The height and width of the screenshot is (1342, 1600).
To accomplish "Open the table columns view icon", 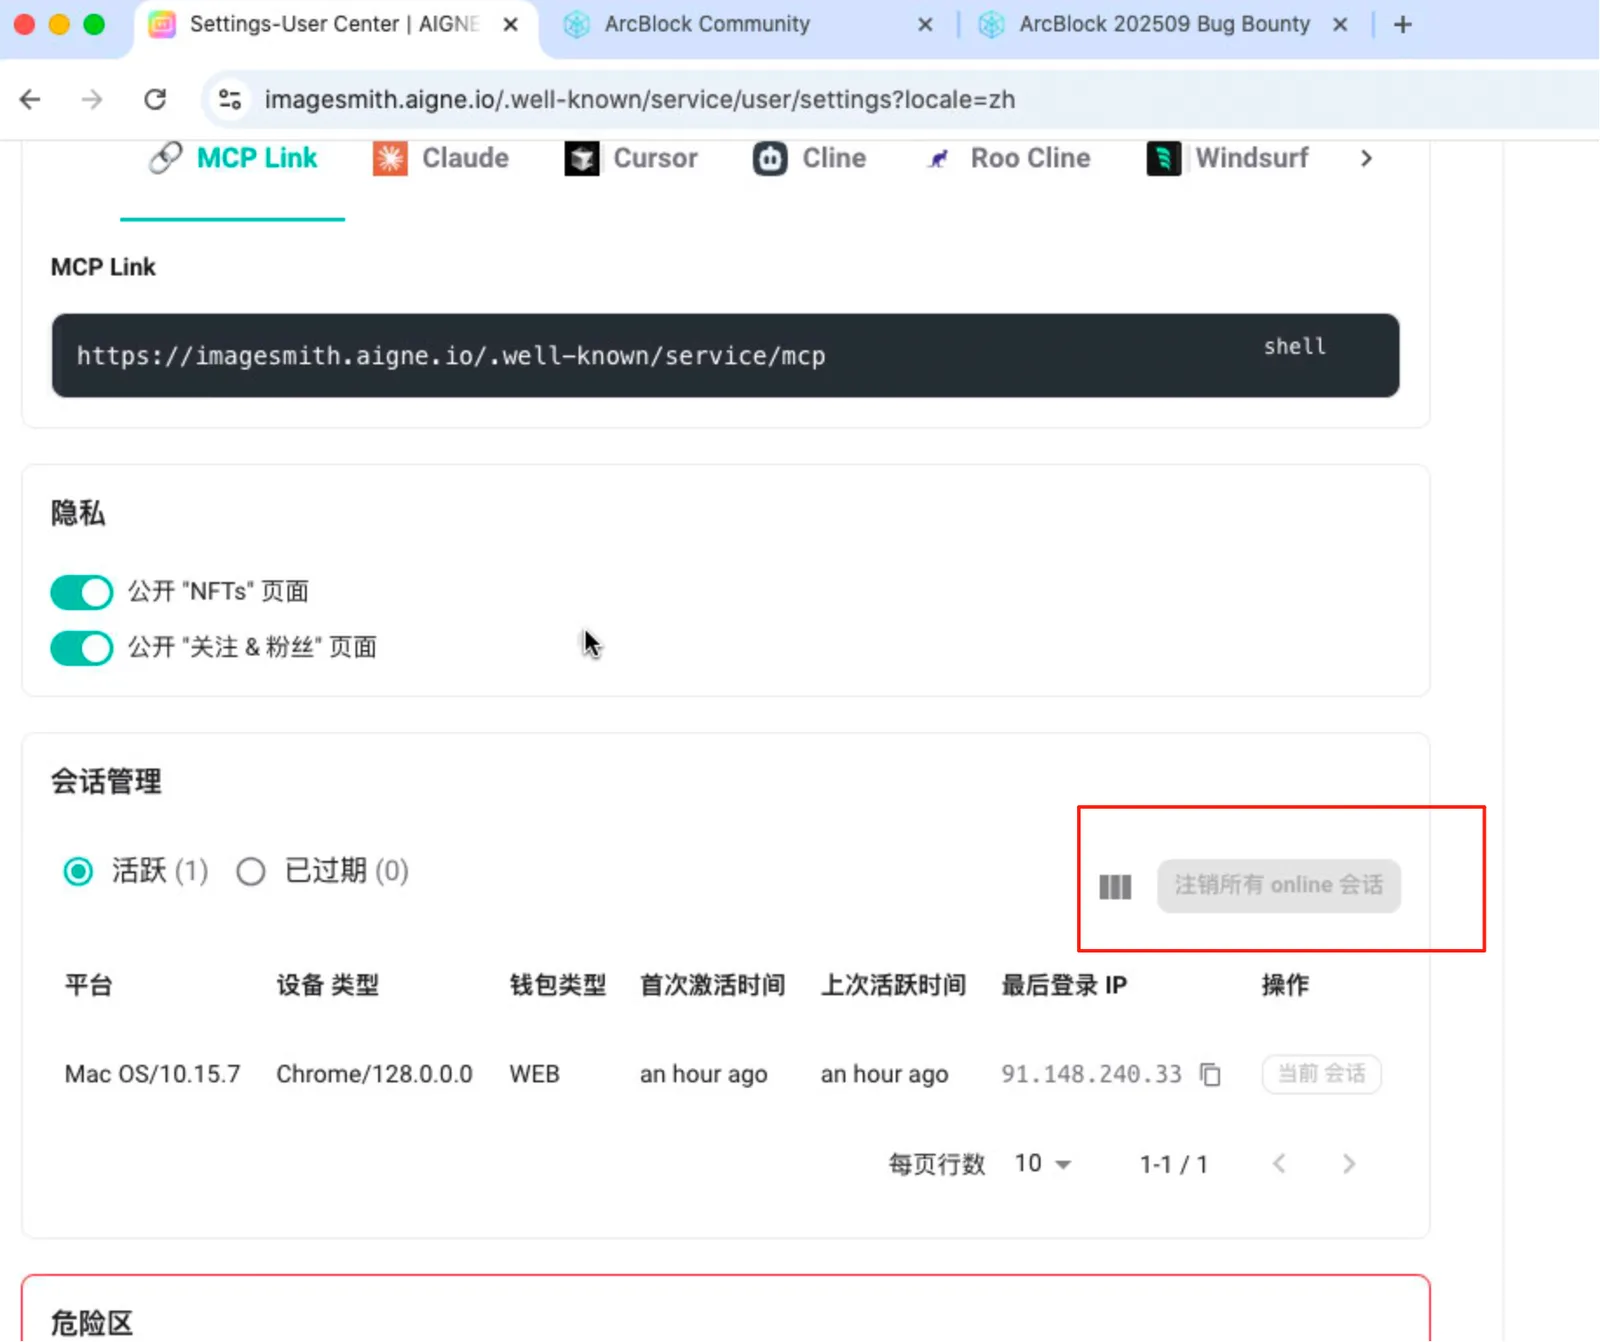I will click(1115, 887).
